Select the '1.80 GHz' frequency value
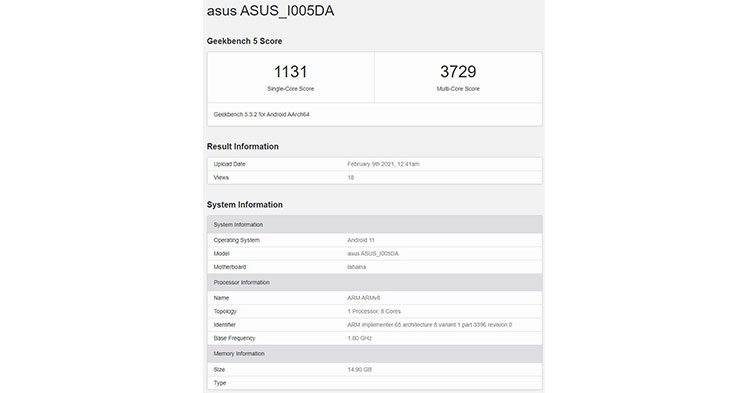 (359, 338)
